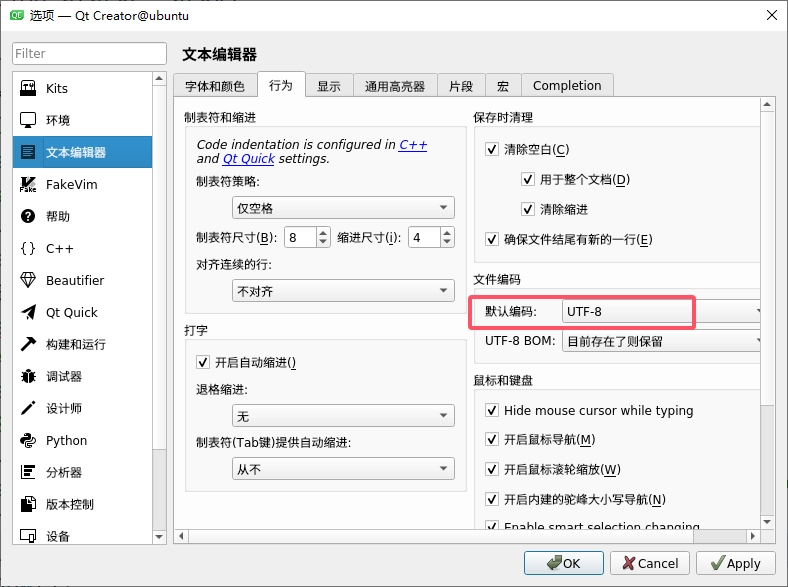
Task: Select the Beautifier diamond icon
Action: tap(28, 281)
